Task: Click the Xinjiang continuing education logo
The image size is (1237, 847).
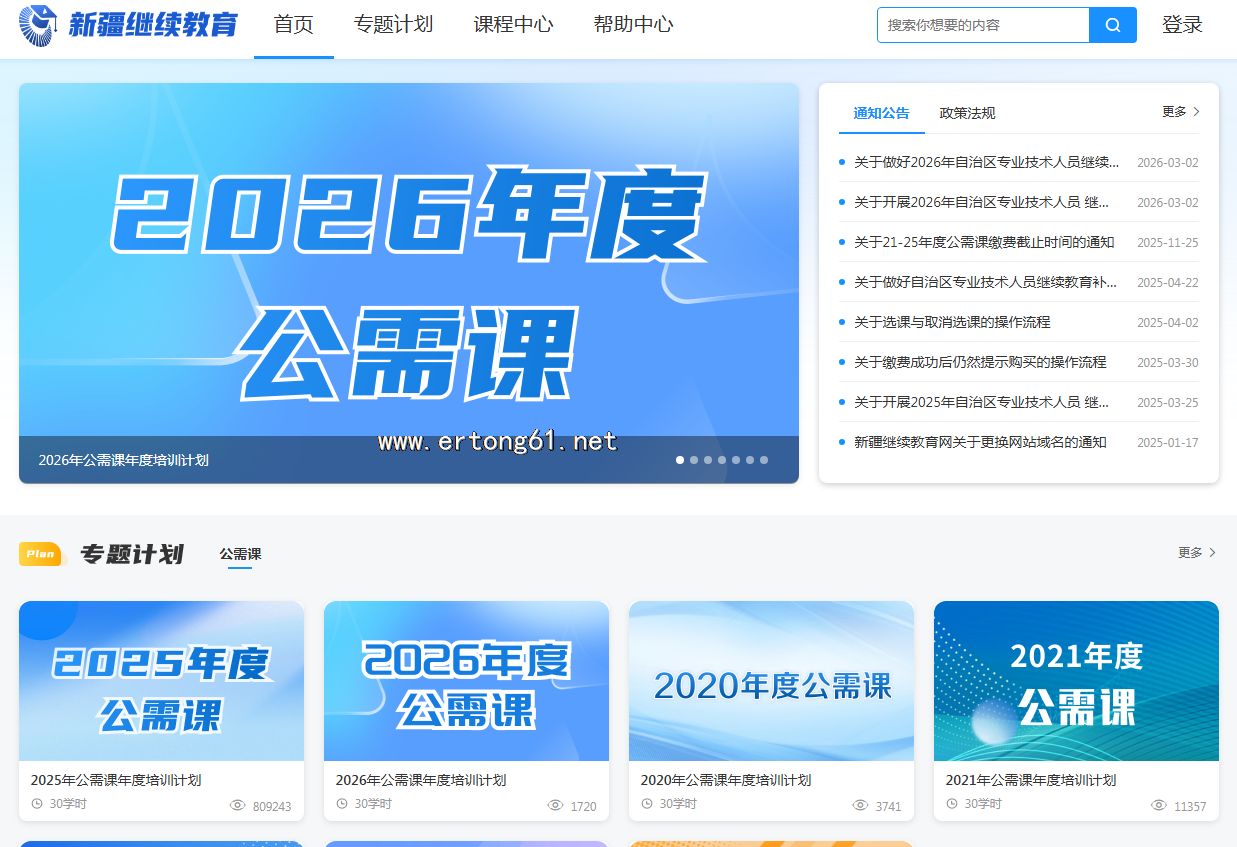Action: [x=128, y=25]
